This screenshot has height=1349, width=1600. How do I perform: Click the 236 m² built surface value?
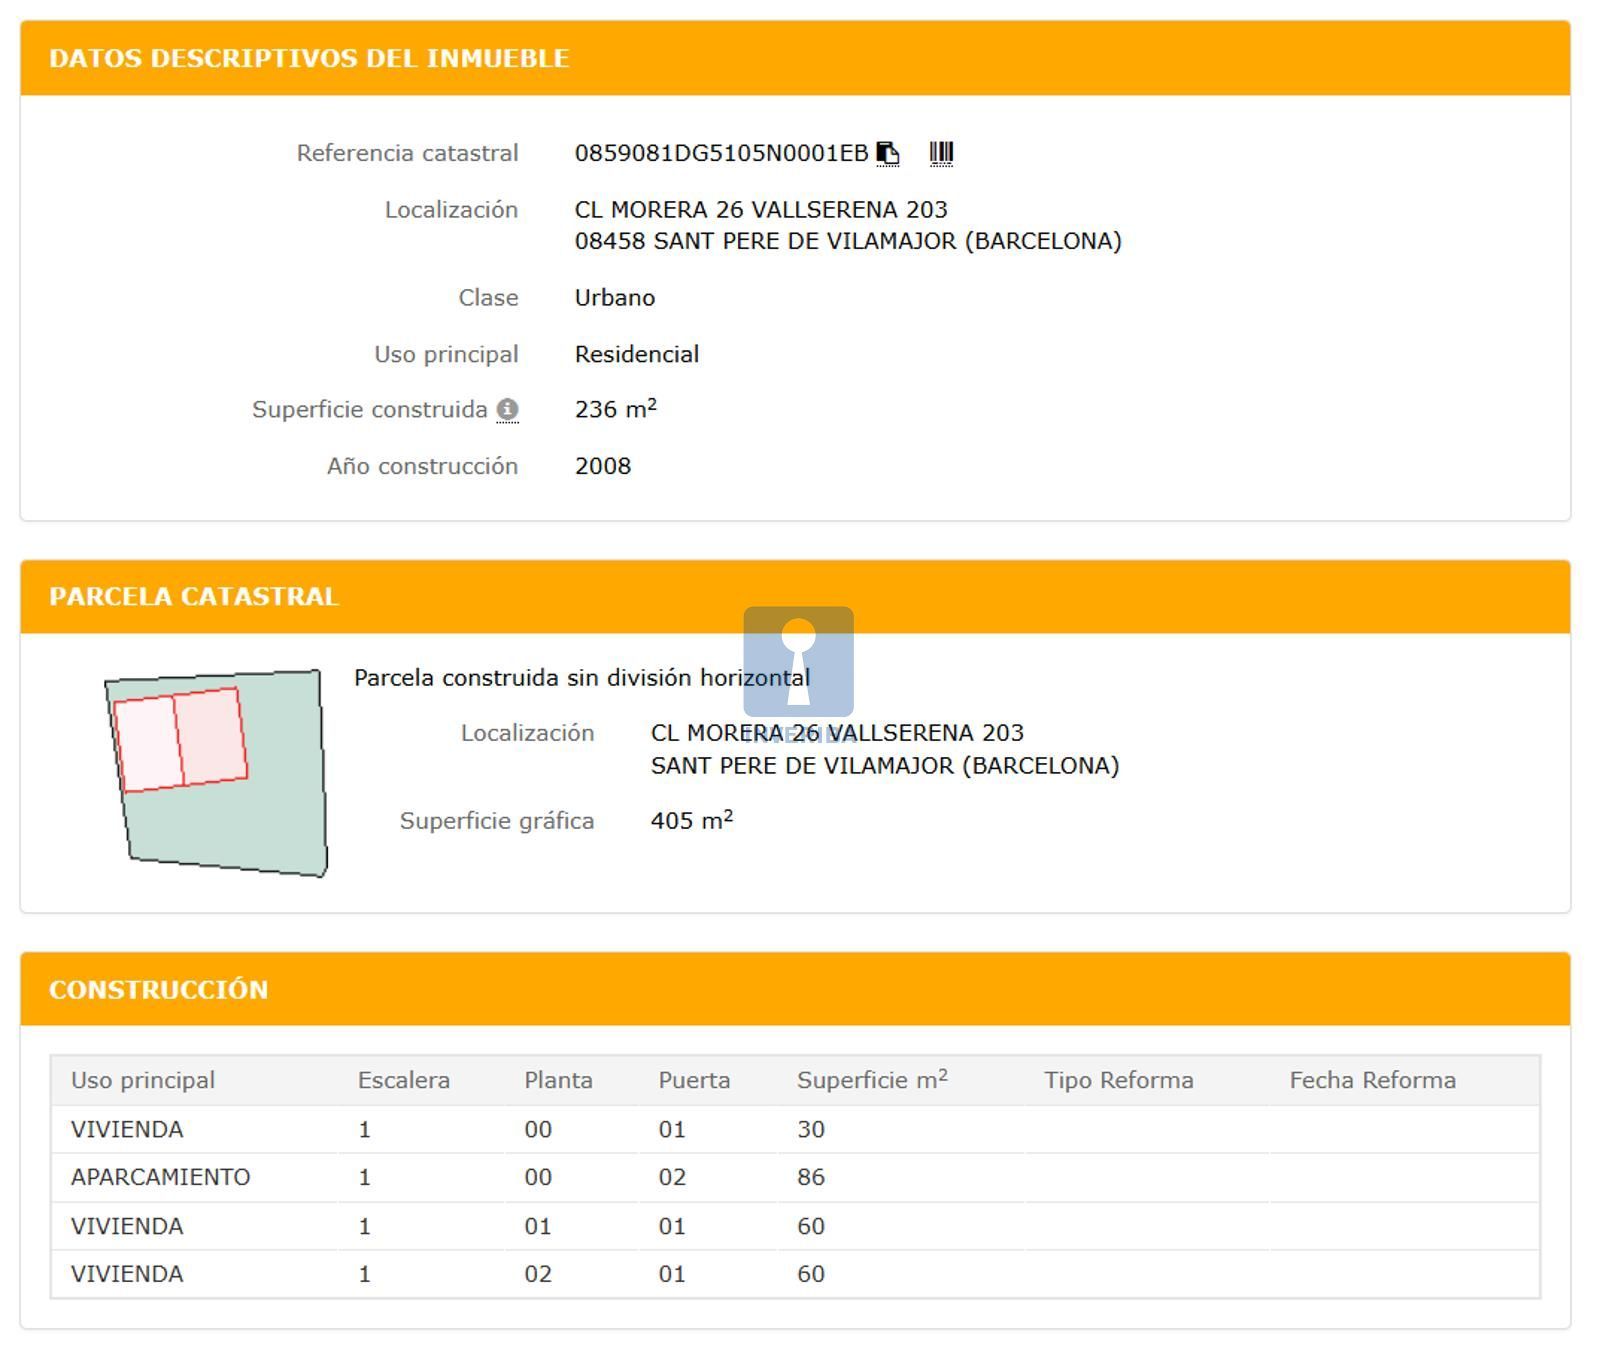(615, 410)
